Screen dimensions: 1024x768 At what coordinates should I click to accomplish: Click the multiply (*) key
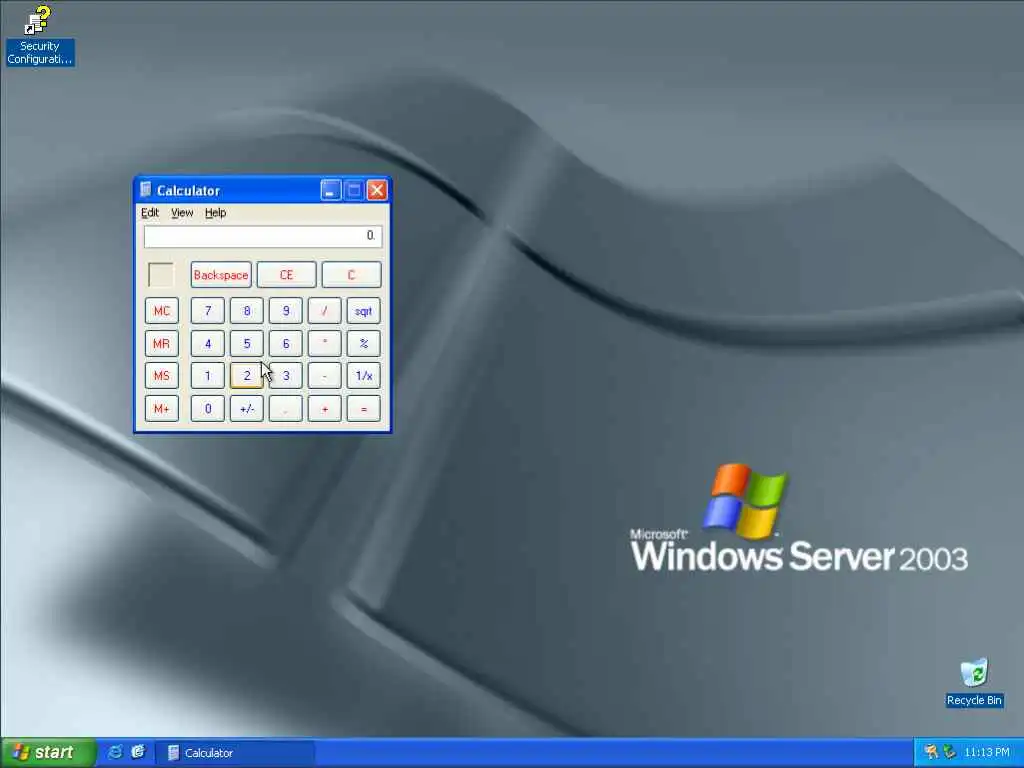click(x=325, y=344)
